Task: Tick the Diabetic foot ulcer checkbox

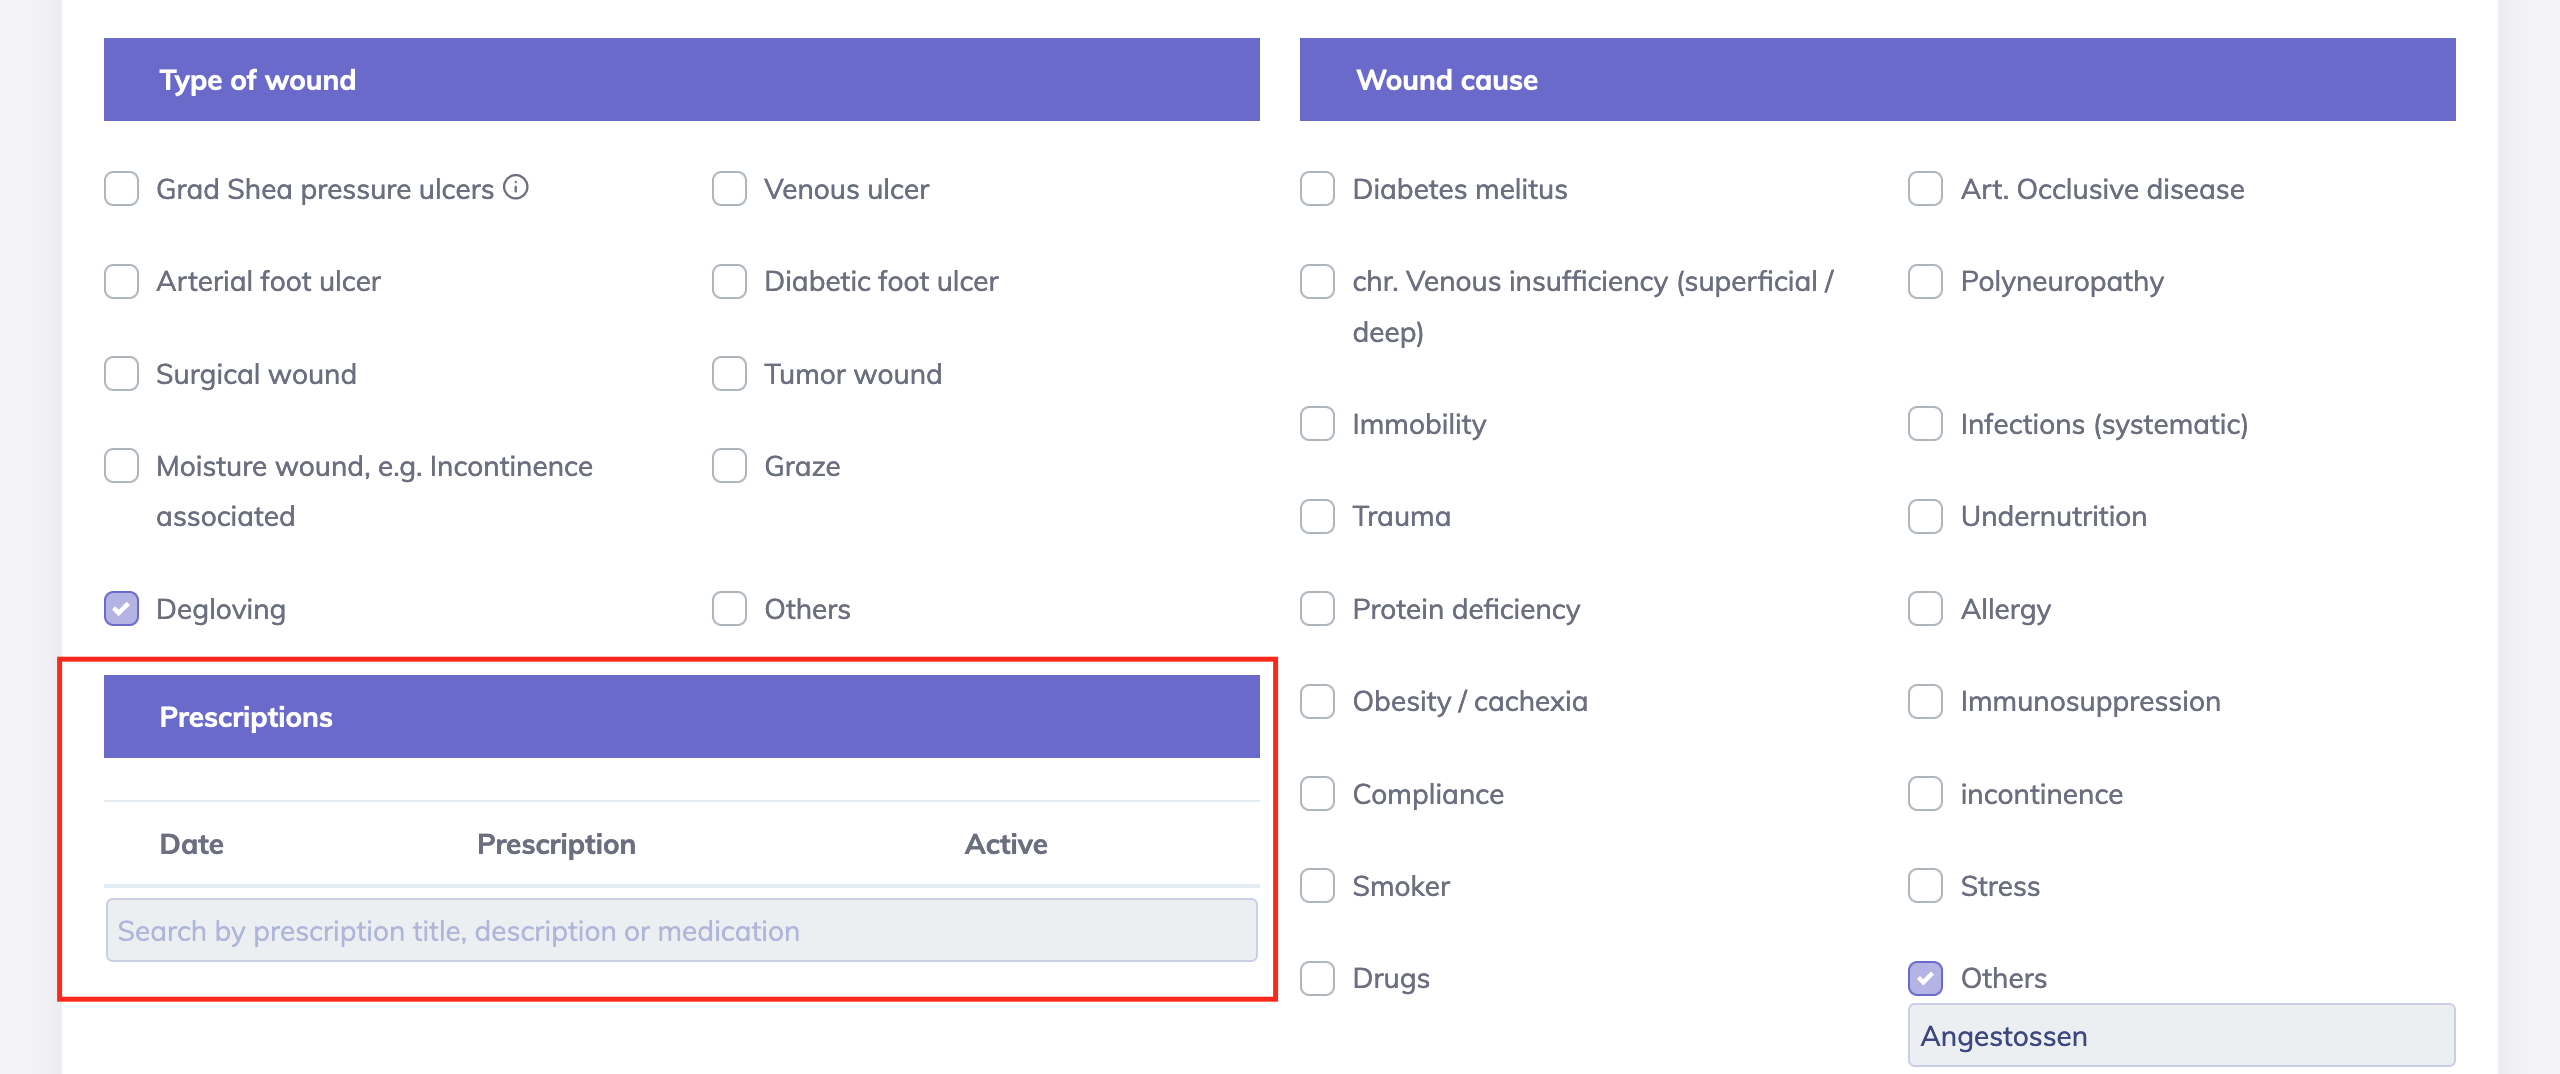Action: [729, 281]
